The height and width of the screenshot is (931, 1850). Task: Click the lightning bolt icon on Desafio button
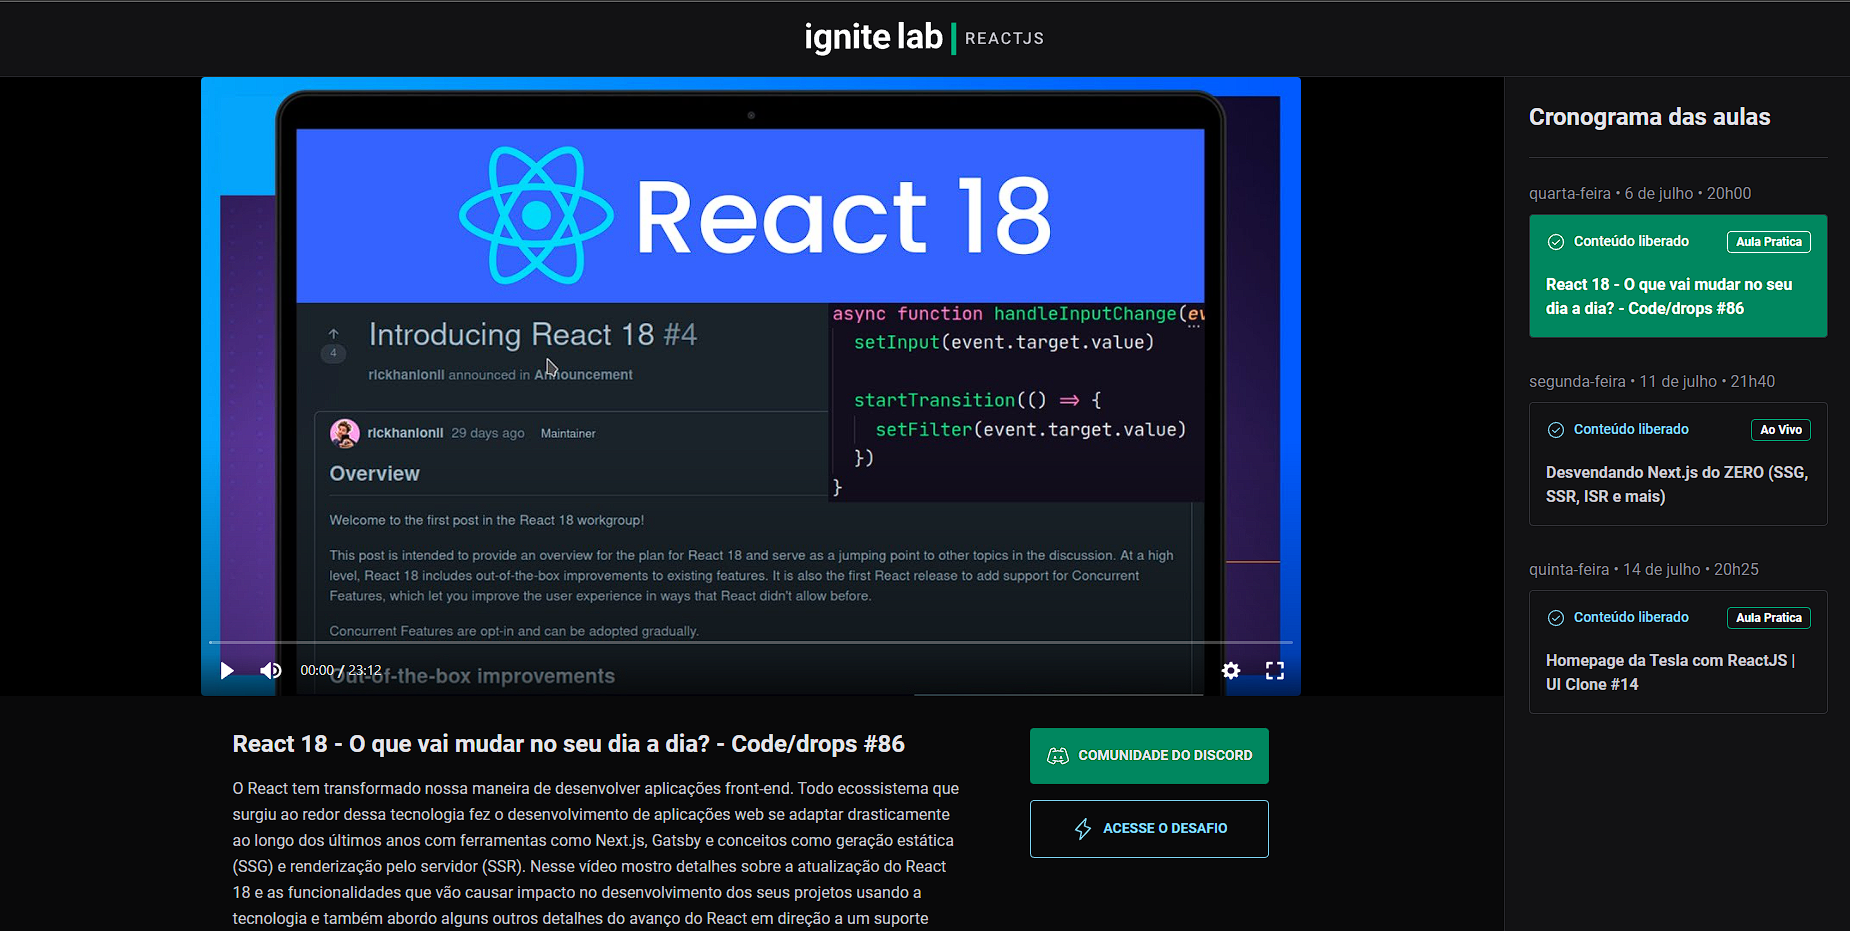tap(1083, 829)
